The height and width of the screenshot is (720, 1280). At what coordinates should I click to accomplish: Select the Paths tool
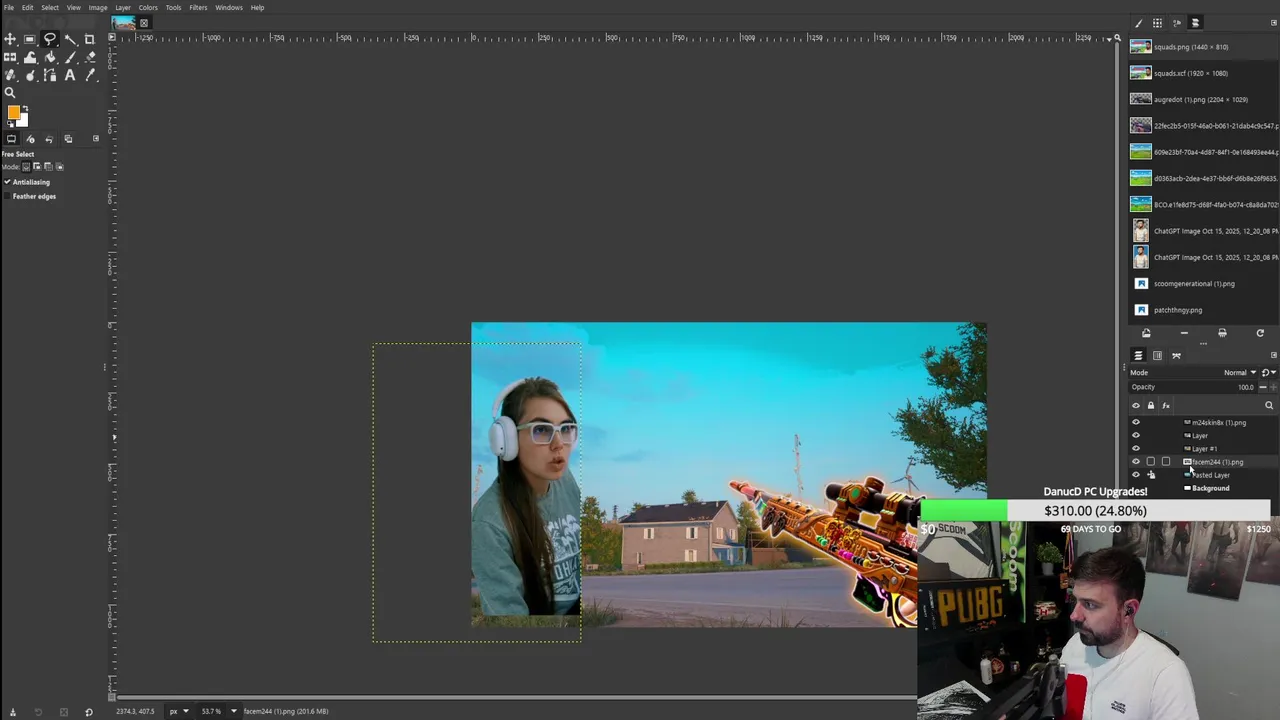point(50,75)
